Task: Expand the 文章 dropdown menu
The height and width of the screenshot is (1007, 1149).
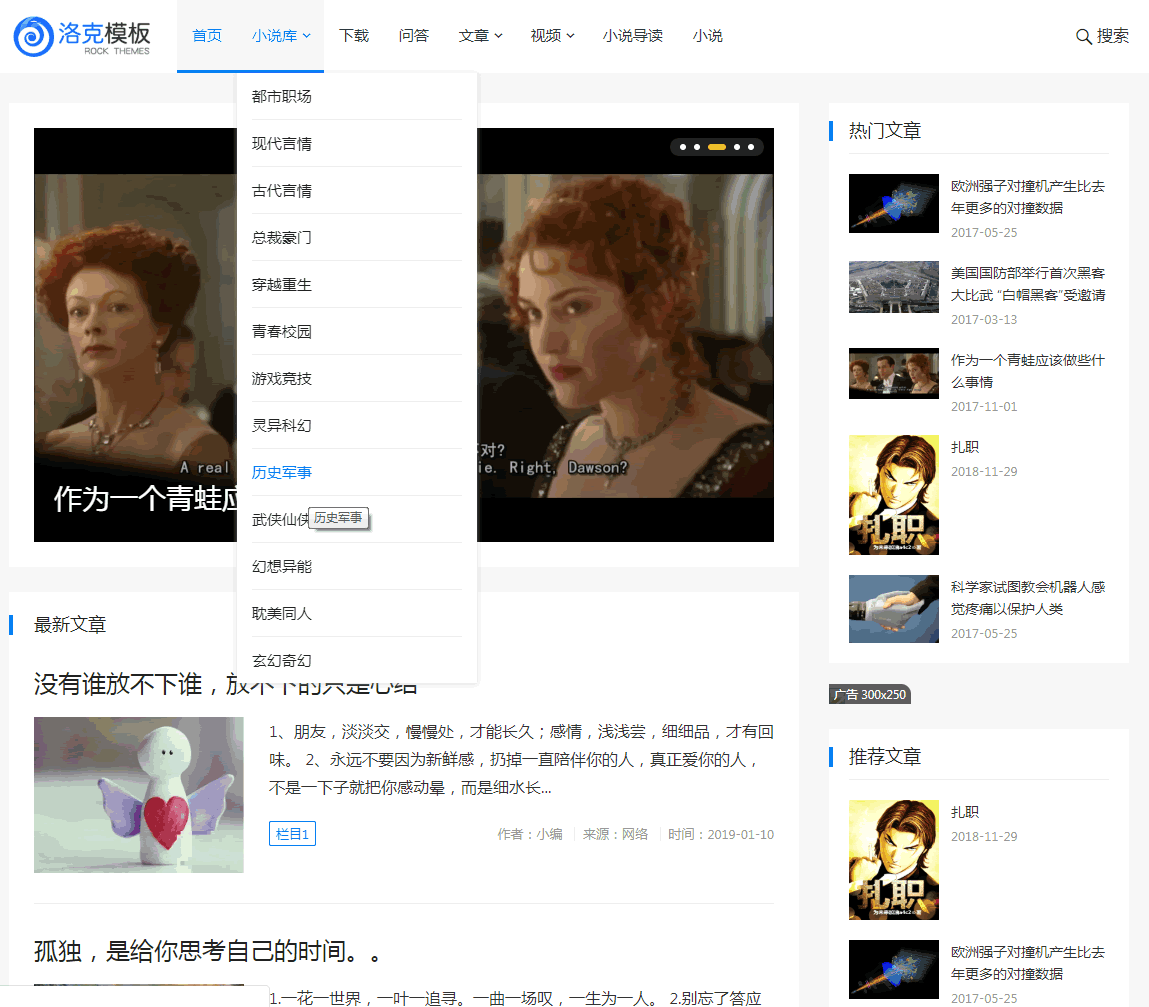Action: 480,36
